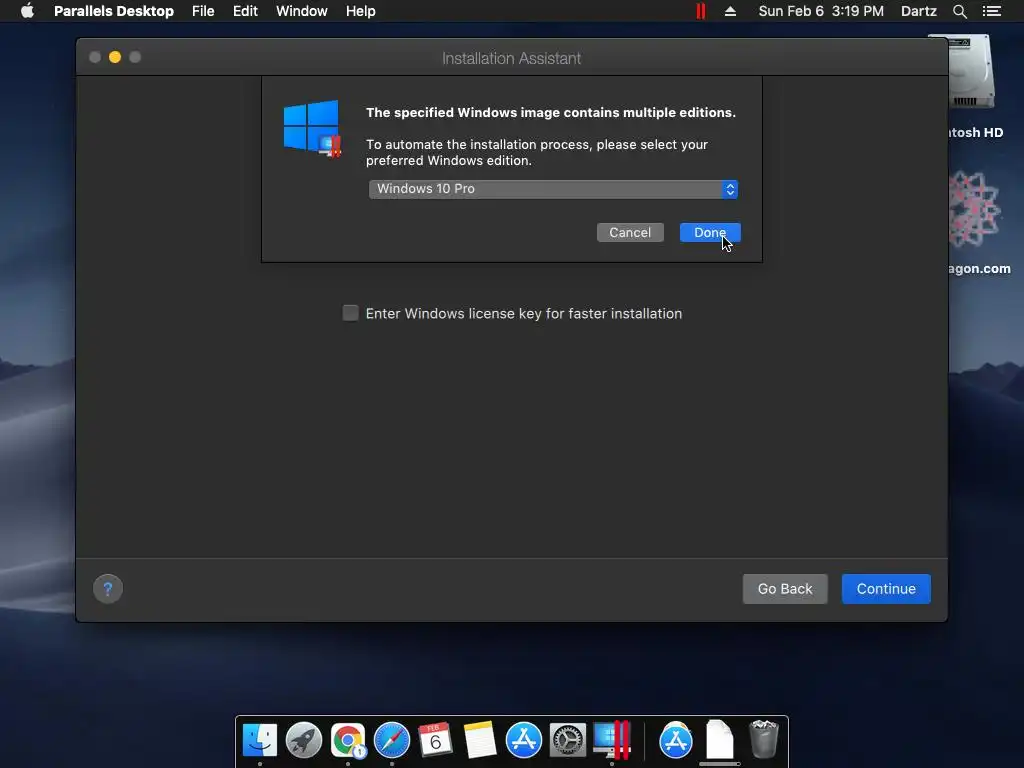The height and width of the screenshot is (768, 1024).
Task: Click the Continue button
Action: pos(886,588)
